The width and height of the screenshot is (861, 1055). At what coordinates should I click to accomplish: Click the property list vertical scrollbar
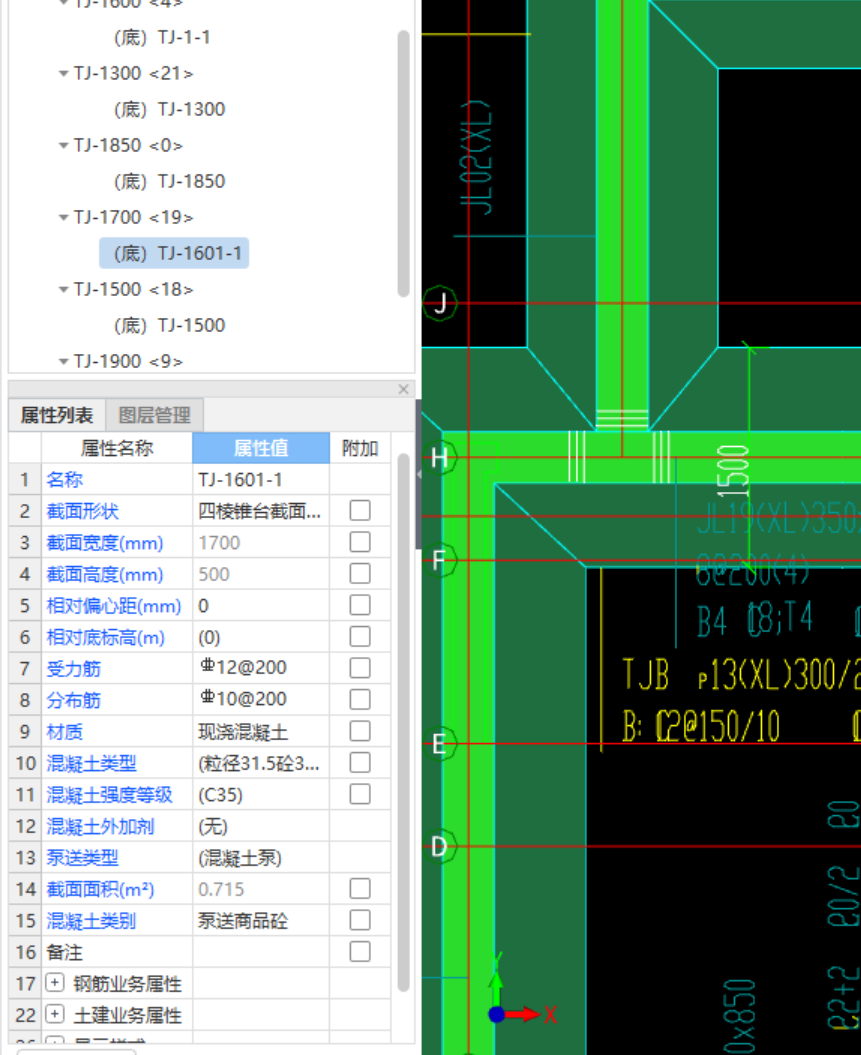tap(404, 723)
